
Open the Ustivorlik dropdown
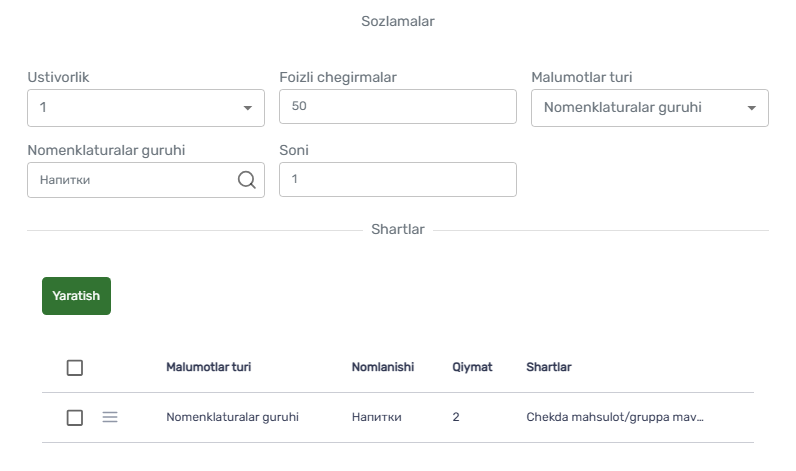146,108
